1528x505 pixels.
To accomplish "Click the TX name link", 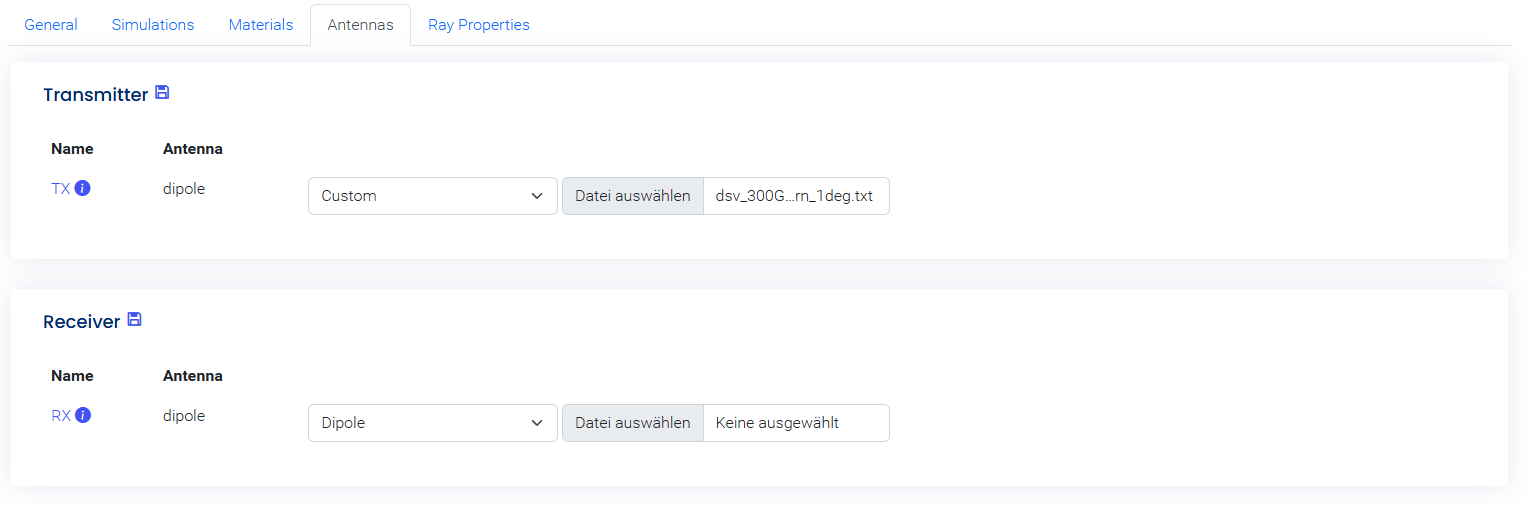I will [x=61, y=188].
